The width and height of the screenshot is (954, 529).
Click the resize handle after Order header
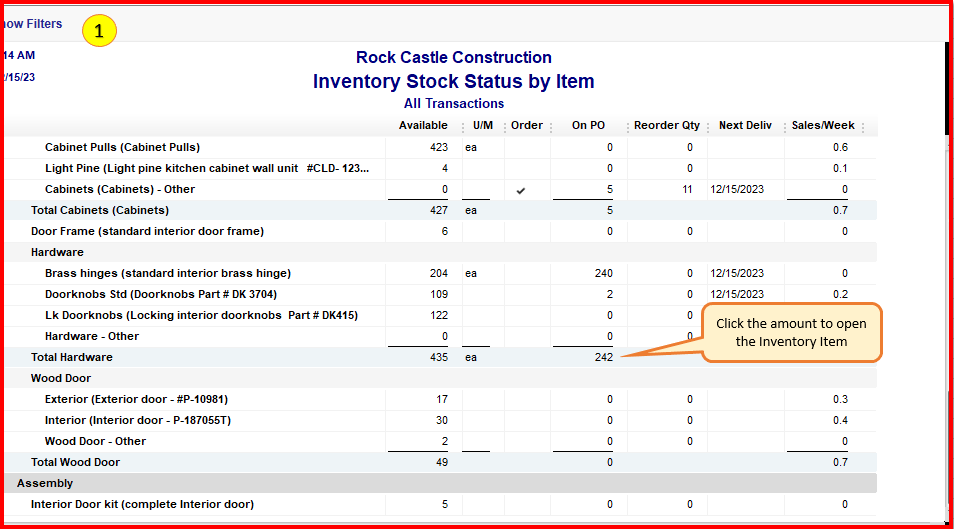click(x=551, y=127)
